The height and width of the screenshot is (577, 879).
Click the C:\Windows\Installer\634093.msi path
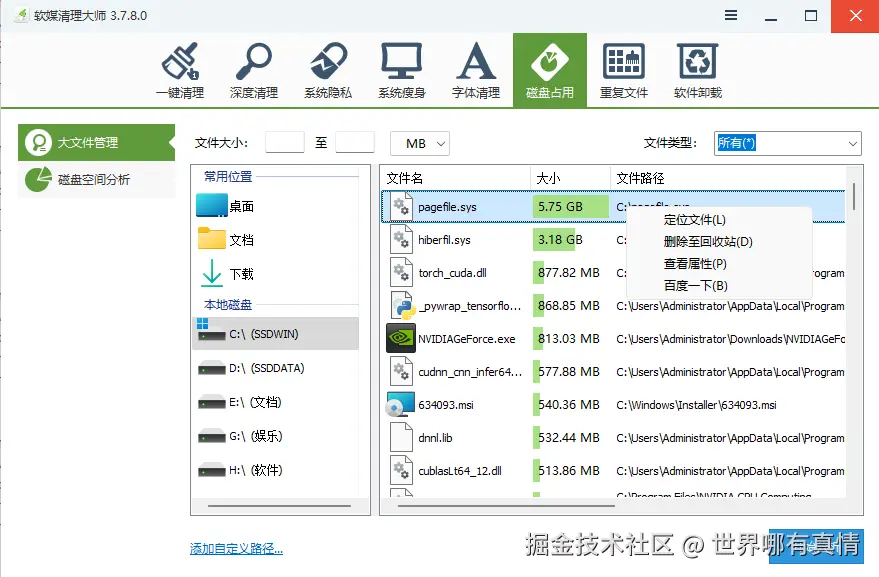[x=696, y=405]
